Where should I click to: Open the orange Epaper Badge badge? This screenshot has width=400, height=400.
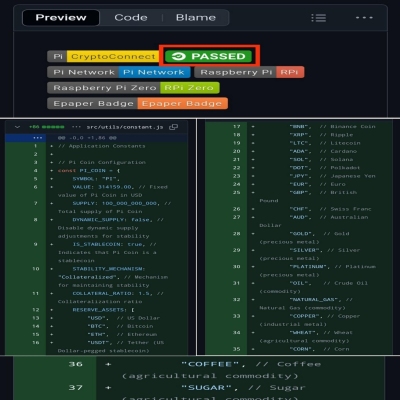(x=137, y=103)
